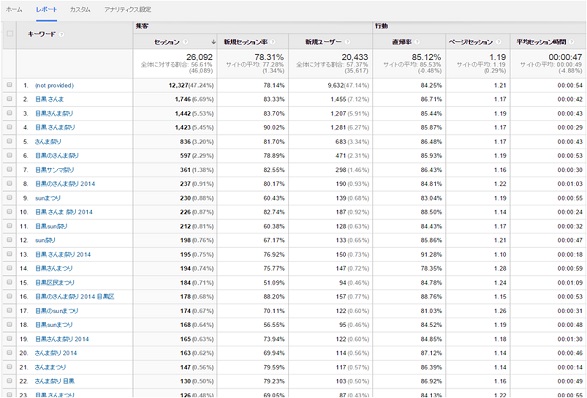Check the box for row 20 さんま祭り 2014
587x398 pixels.
click(x=10, y=353)
